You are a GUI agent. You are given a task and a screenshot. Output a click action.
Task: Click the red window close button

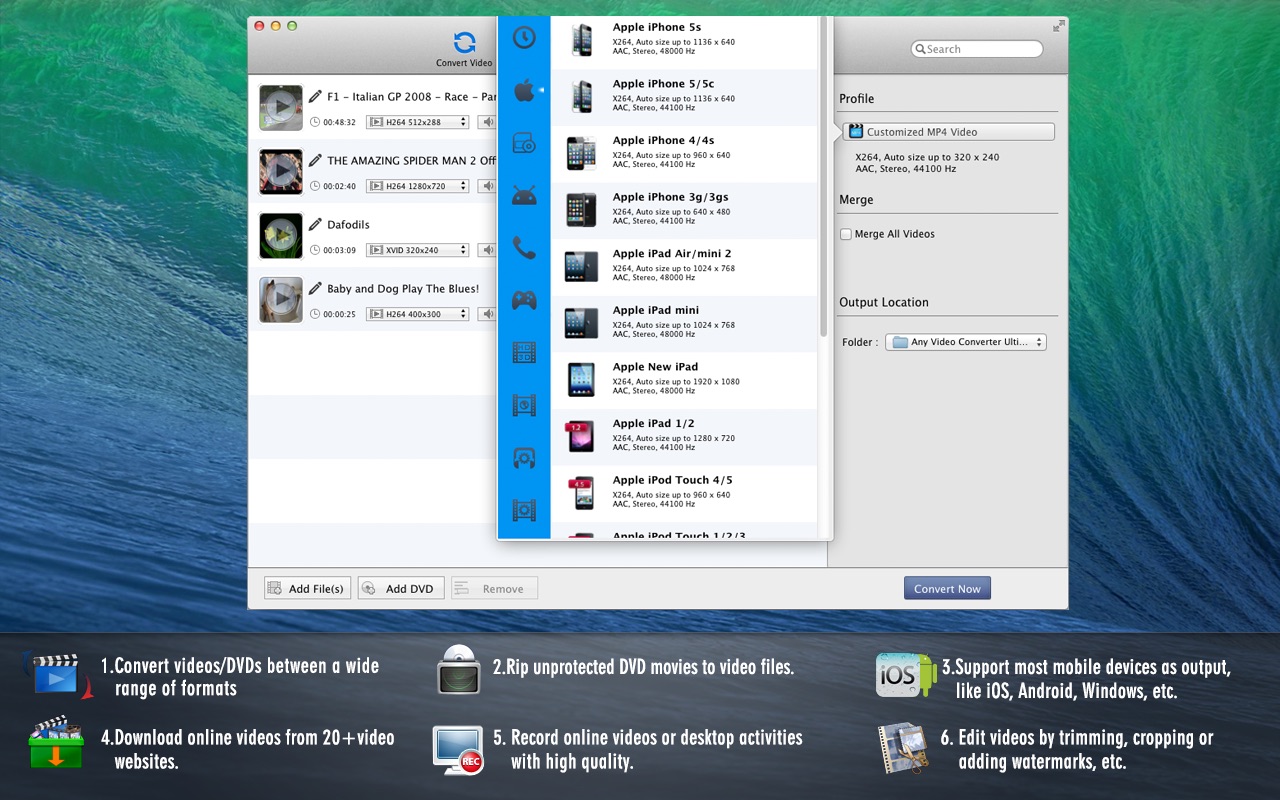pyautogui.click(x=259, y=26)
